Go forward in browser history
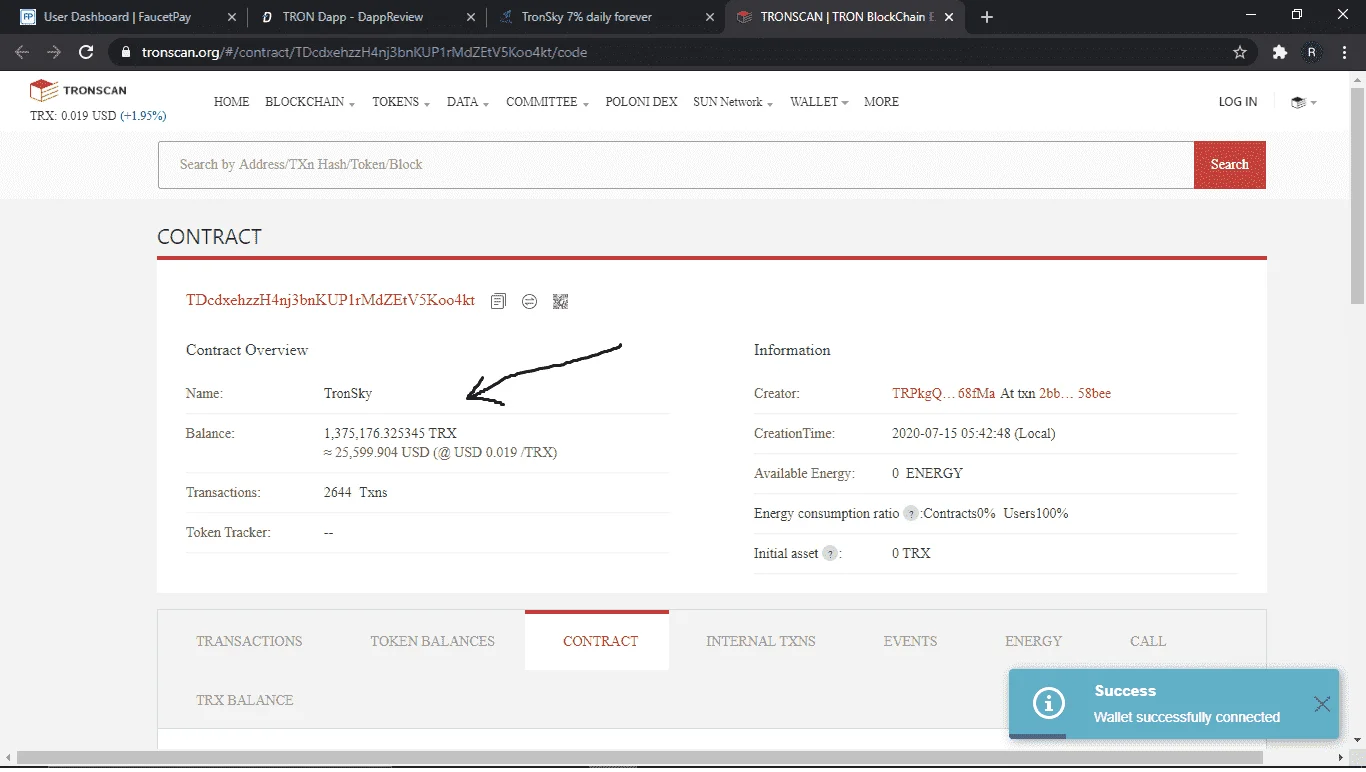The width and height of the screenshot is (1366, 772). 54,52
